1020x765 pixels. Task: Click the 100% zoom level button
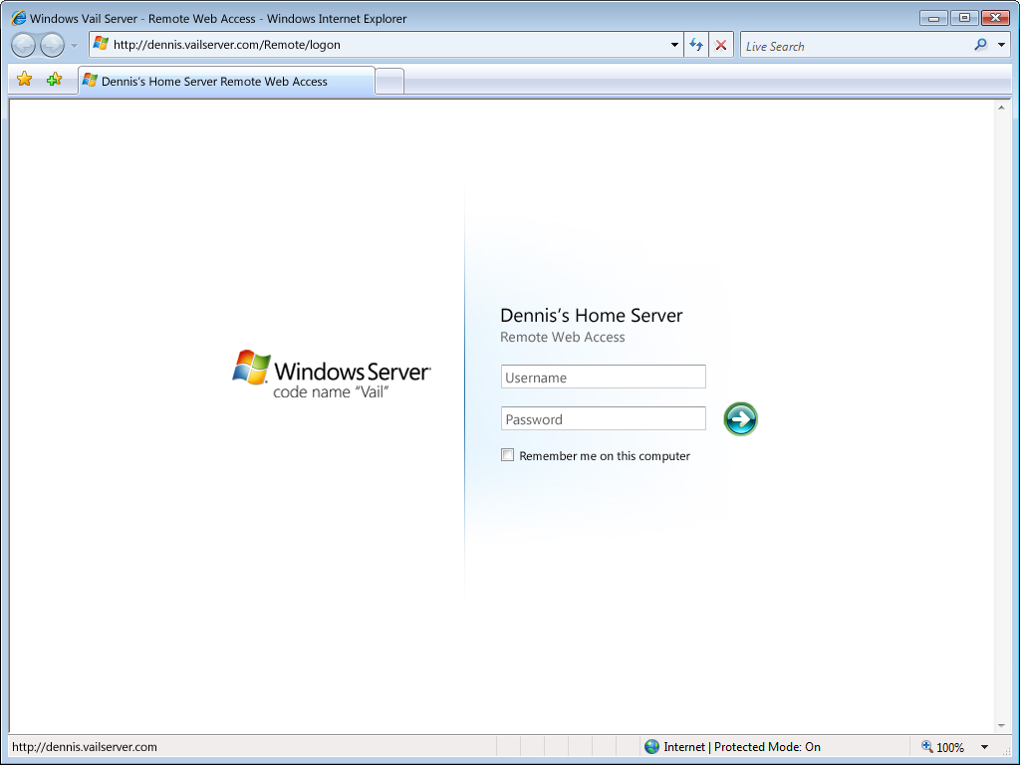[x=943, y=747]
